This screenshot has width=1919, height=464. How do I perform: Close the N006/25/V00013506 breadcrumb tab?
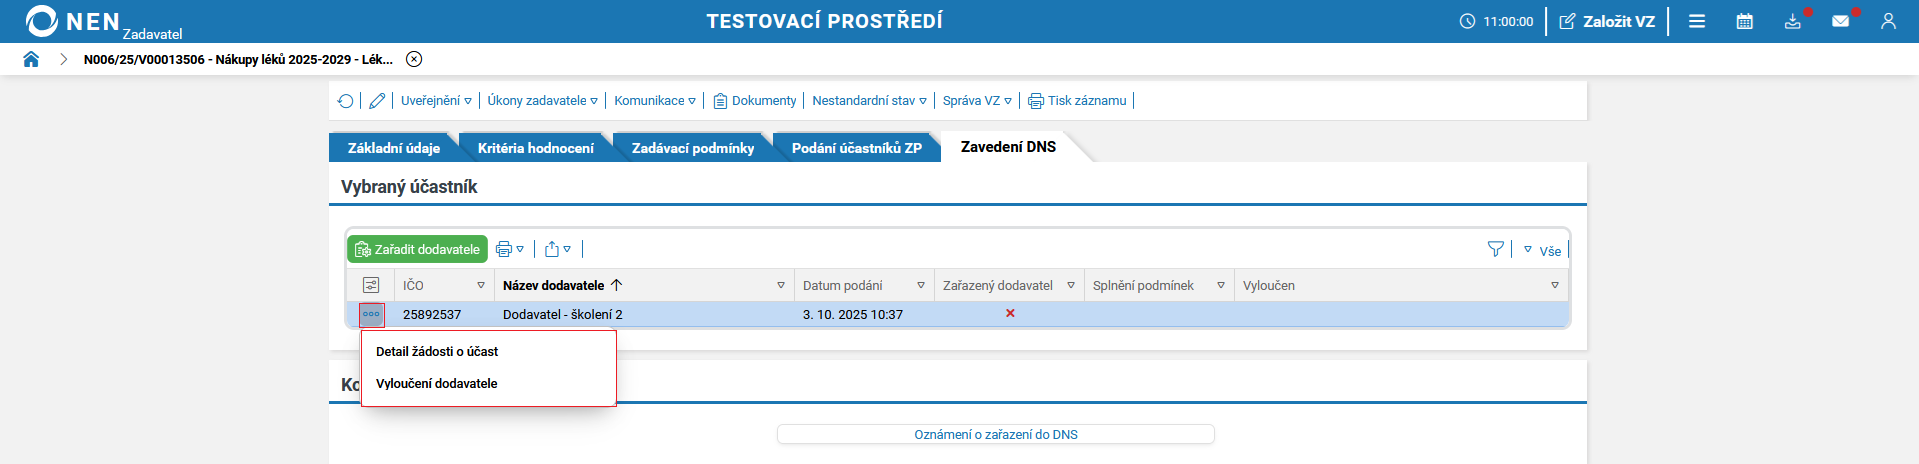(414, 59)
